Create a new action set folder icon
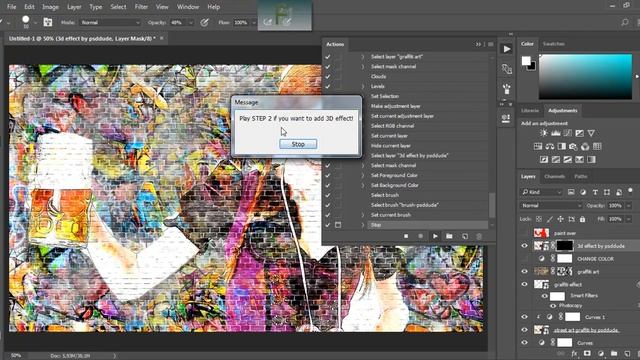 point(449,236)
